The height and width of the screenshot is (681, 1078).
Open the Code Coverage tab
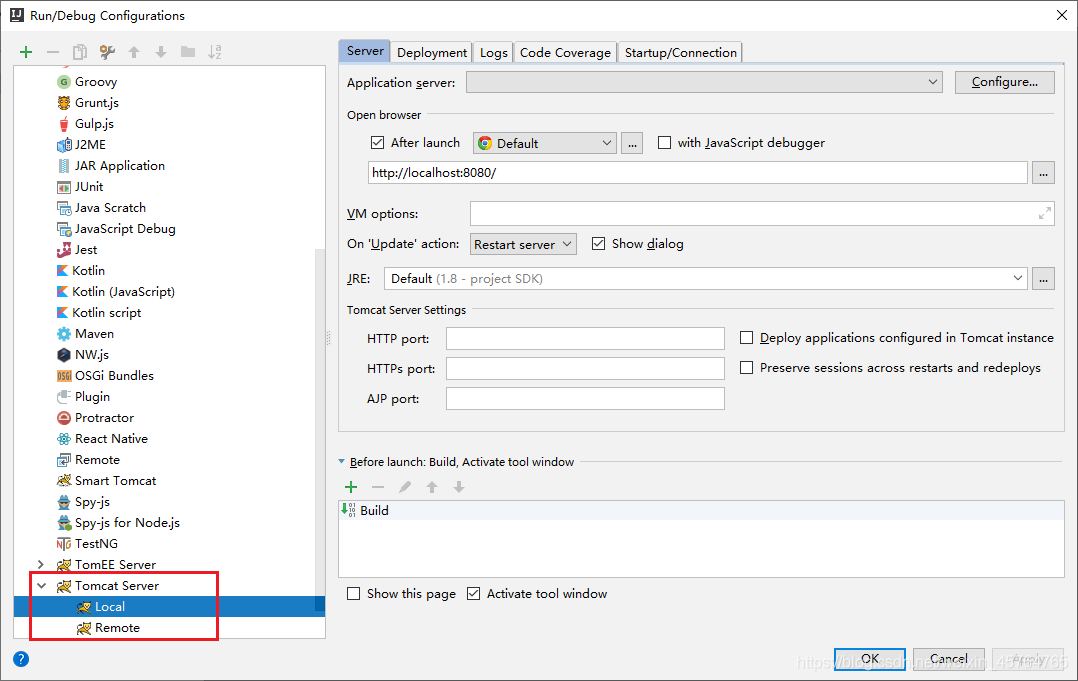point(565,52)
